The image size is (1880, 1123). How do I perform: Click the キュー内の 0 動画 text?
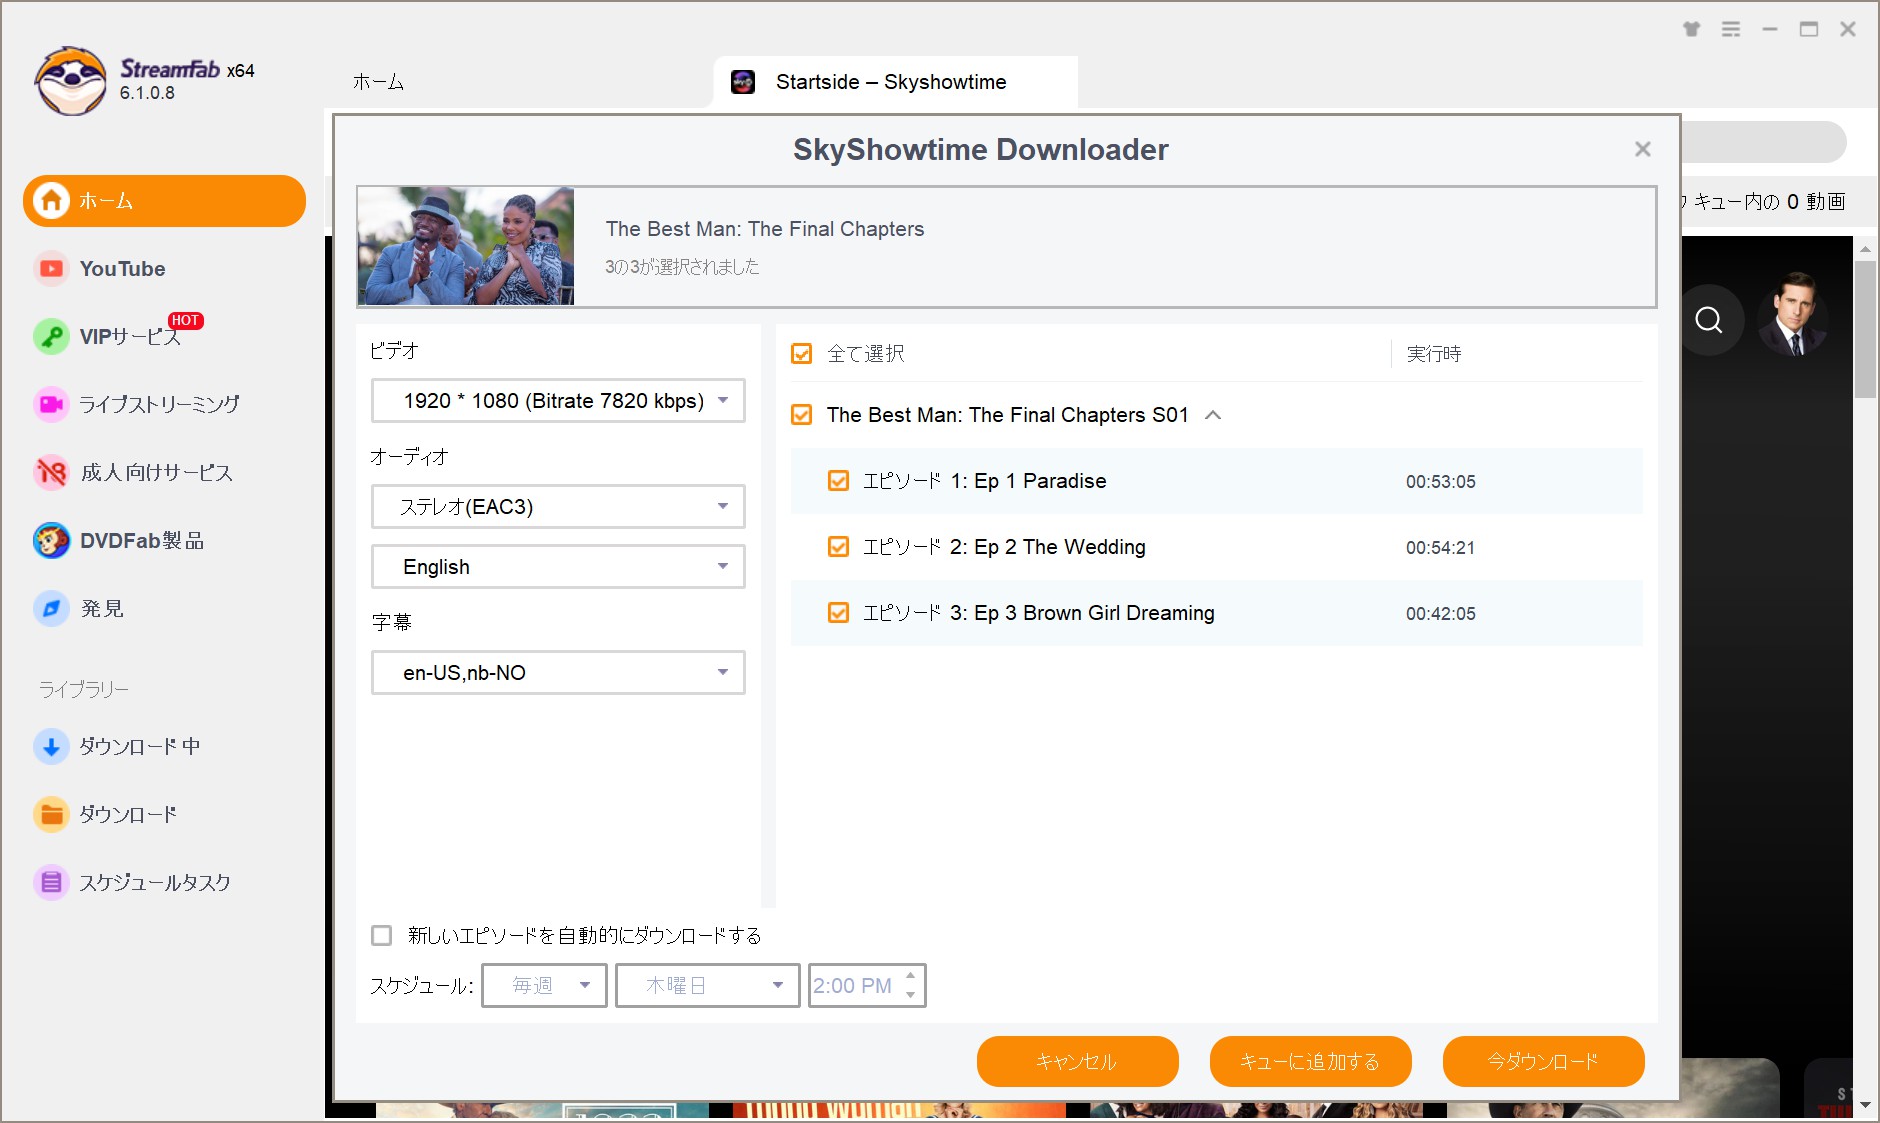coord(1768,202)
